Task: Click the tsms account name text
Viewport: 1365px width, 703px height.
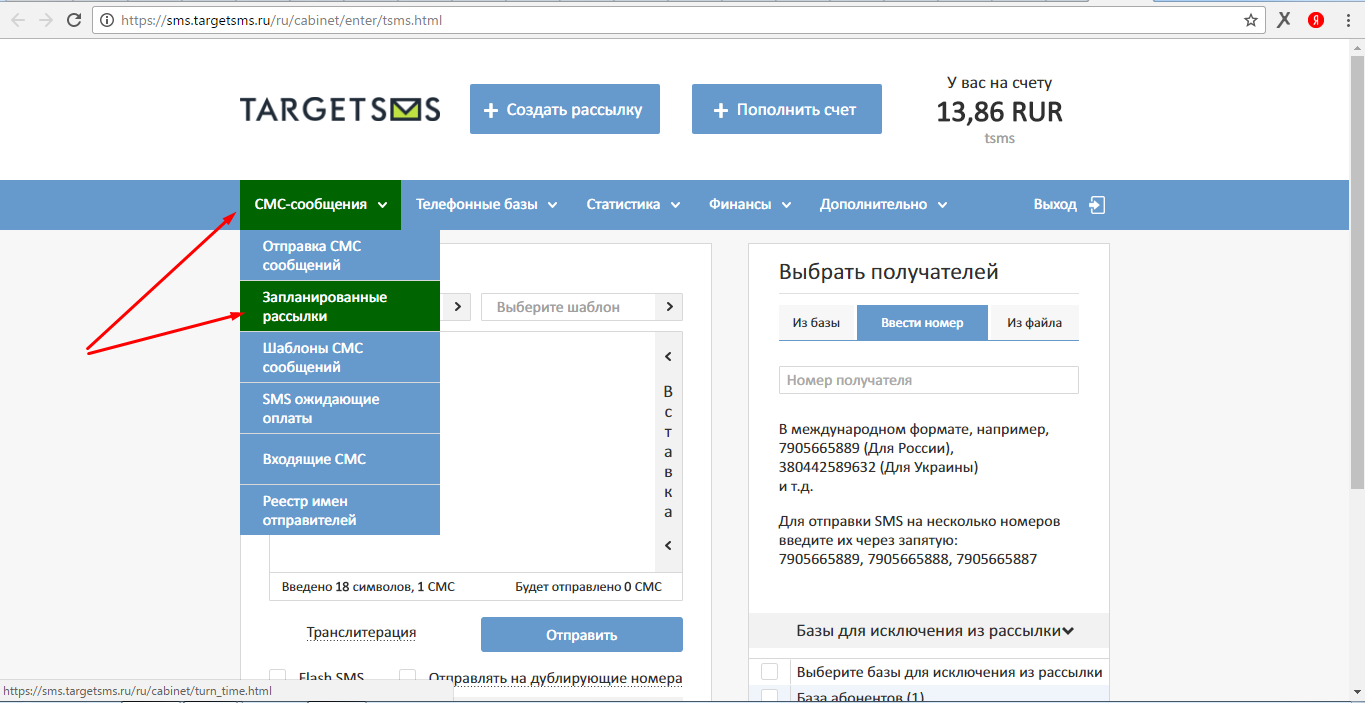Action: point(999,138)
